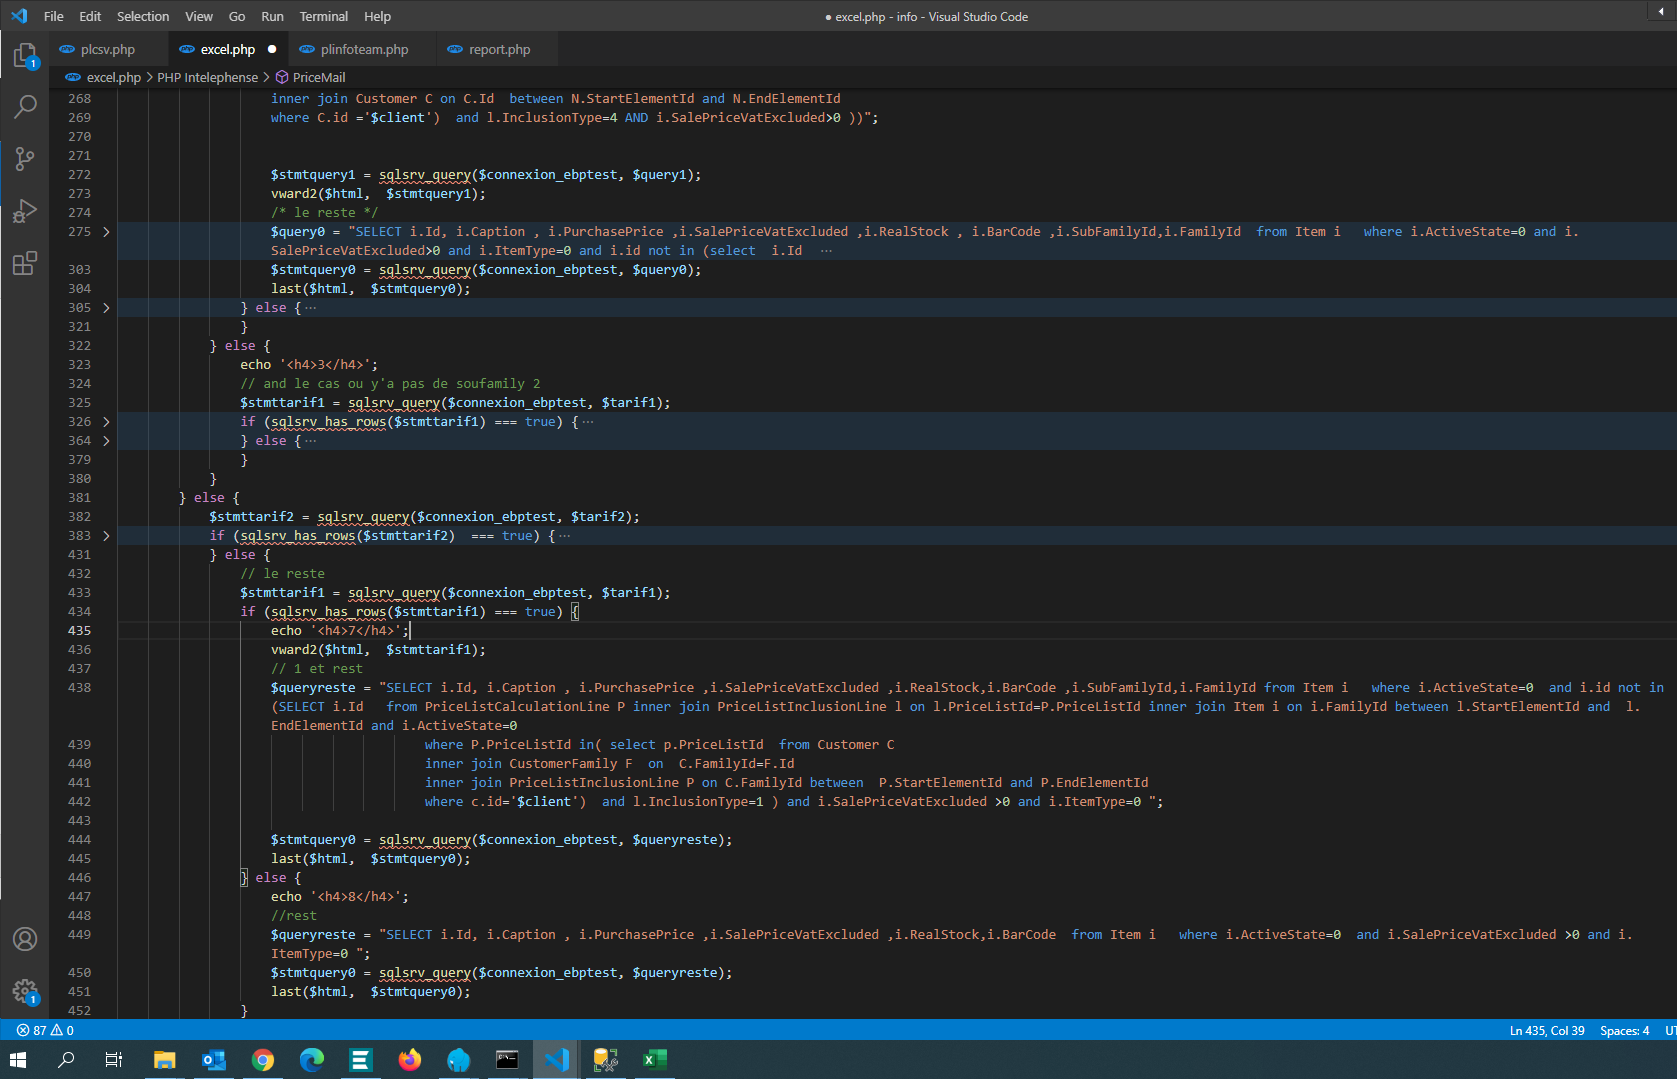Open the View menu
Viewport: 1677px width, 1079px height.
(x=199, y=16)
